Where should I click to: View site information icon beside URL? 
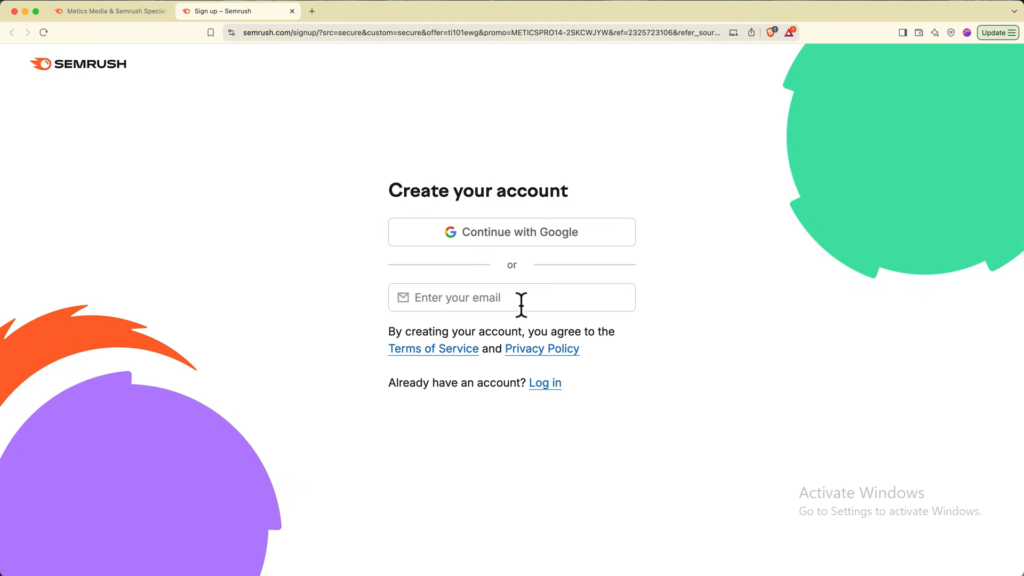[x=231, y=32]
